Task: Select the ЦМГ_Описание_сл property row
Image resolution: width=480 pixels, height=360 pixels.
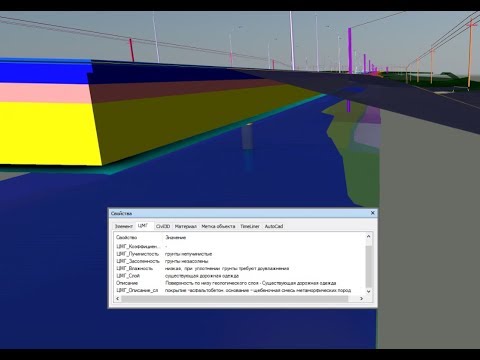Action: [x=240, y=290]
